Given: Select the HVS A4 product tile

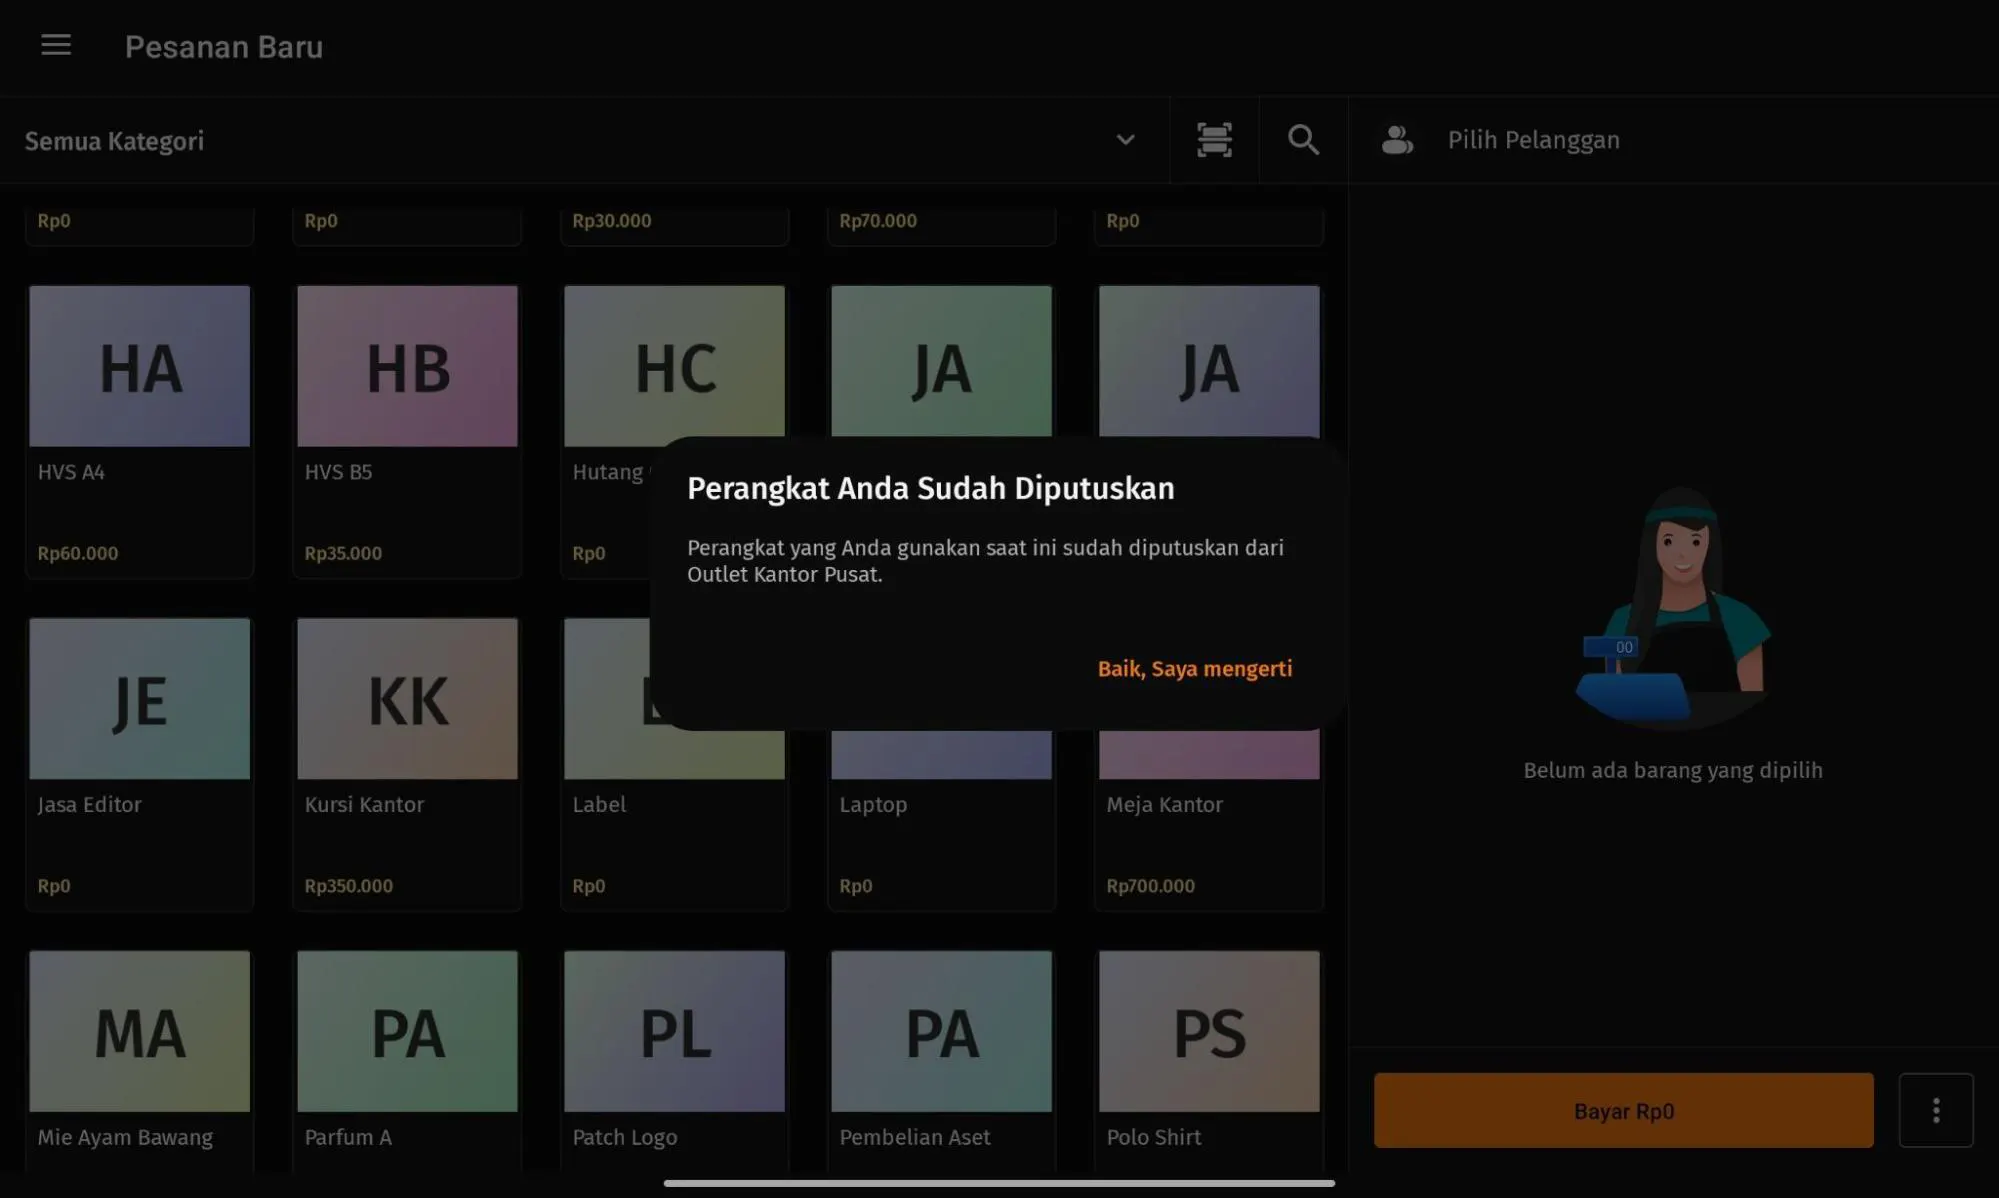Looking at the screenshot, I should click(139, 430).
